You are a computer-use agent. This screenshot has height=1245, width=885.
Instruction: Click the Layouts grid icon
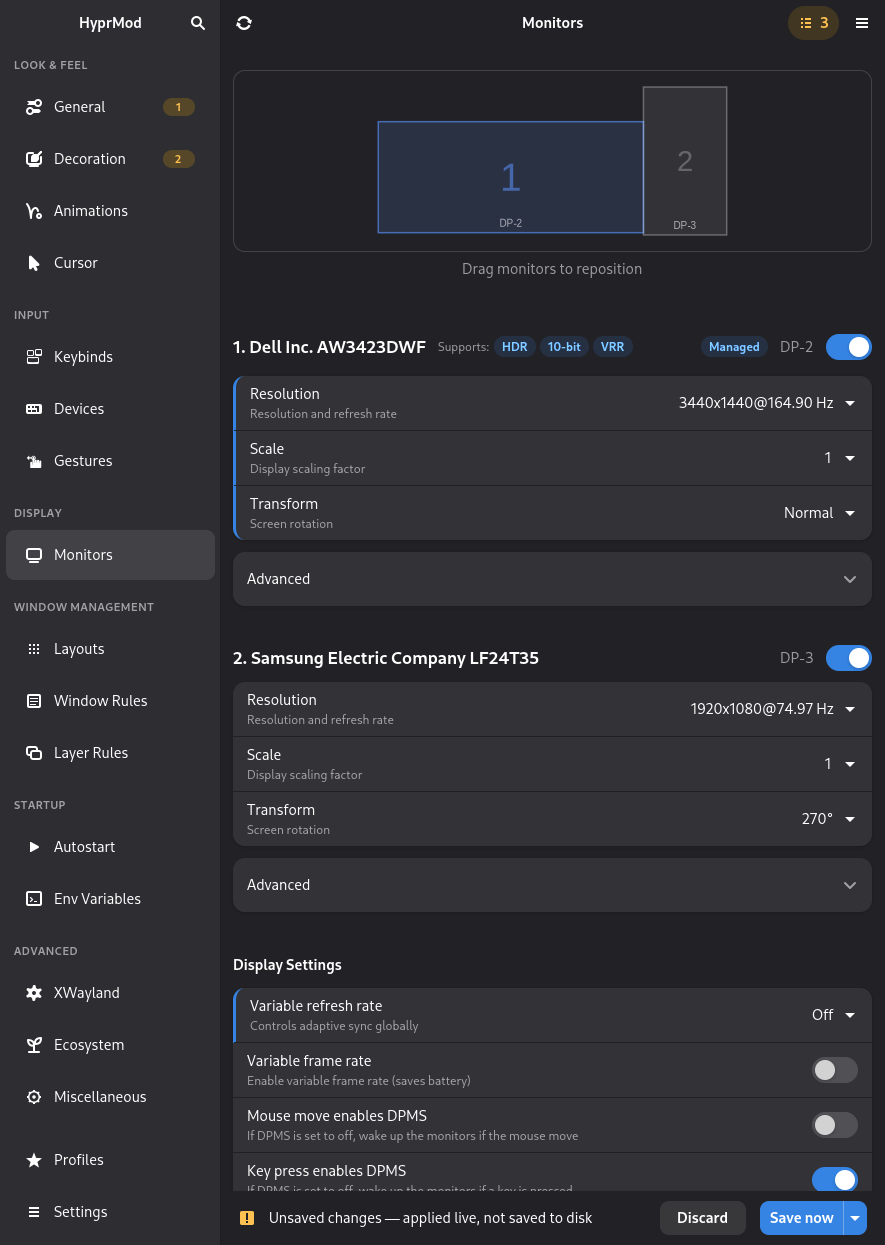coord(34,649)
